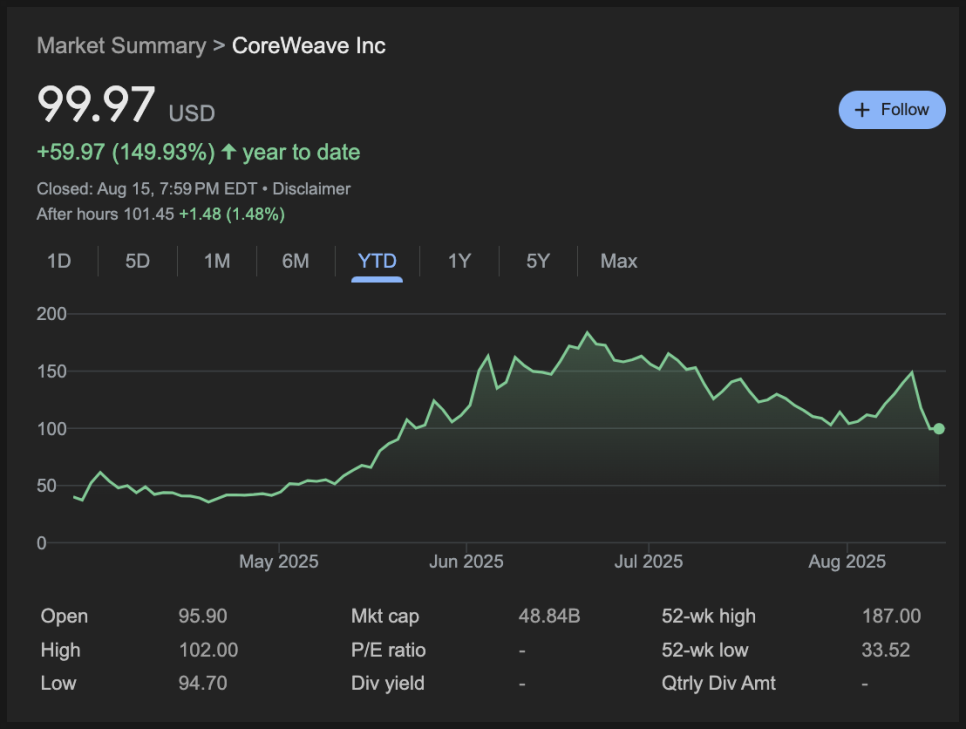Click the 200 y-axis label

51,314
